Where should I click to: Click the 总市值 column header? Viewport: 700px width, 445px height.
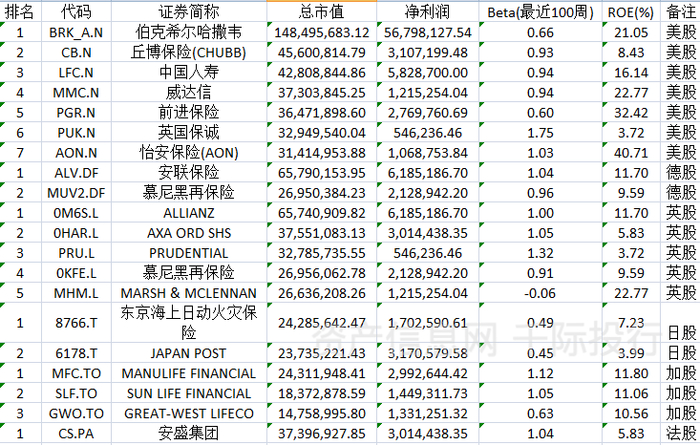pyautogui.click(x=321, y=12)
